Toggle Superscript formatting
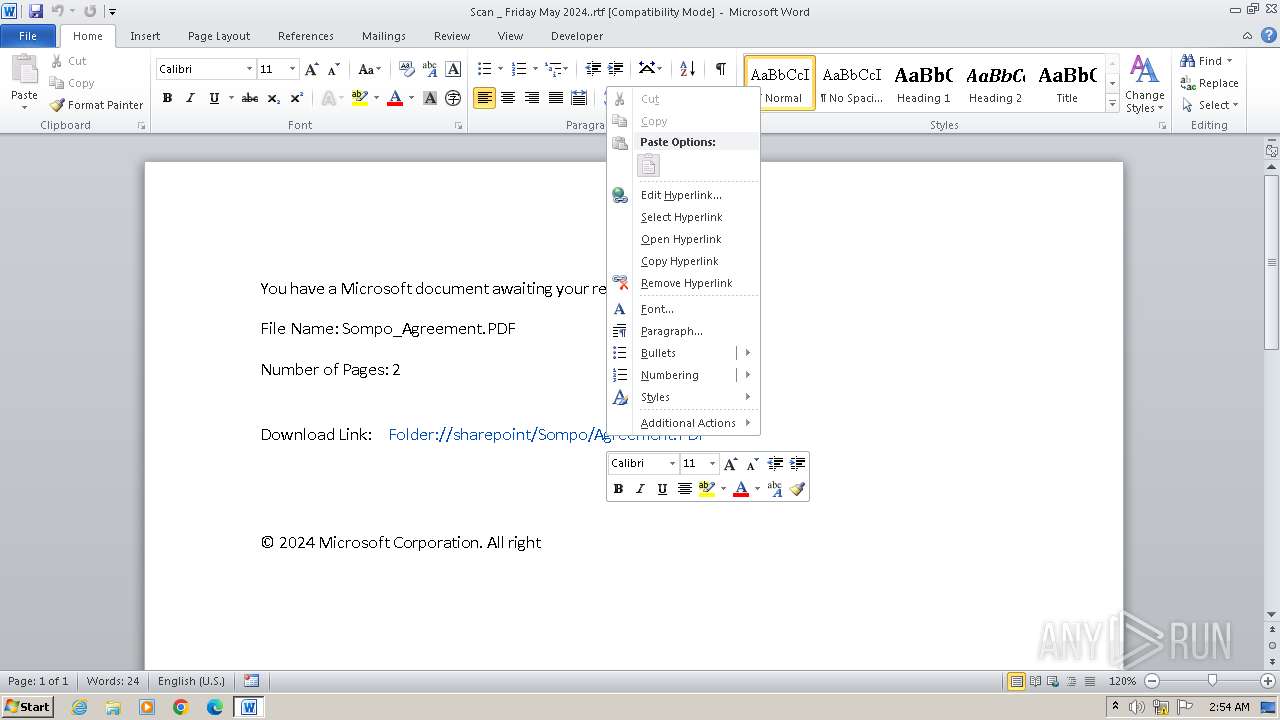This screenshot has height=720, width=1280. click(297, 98)
